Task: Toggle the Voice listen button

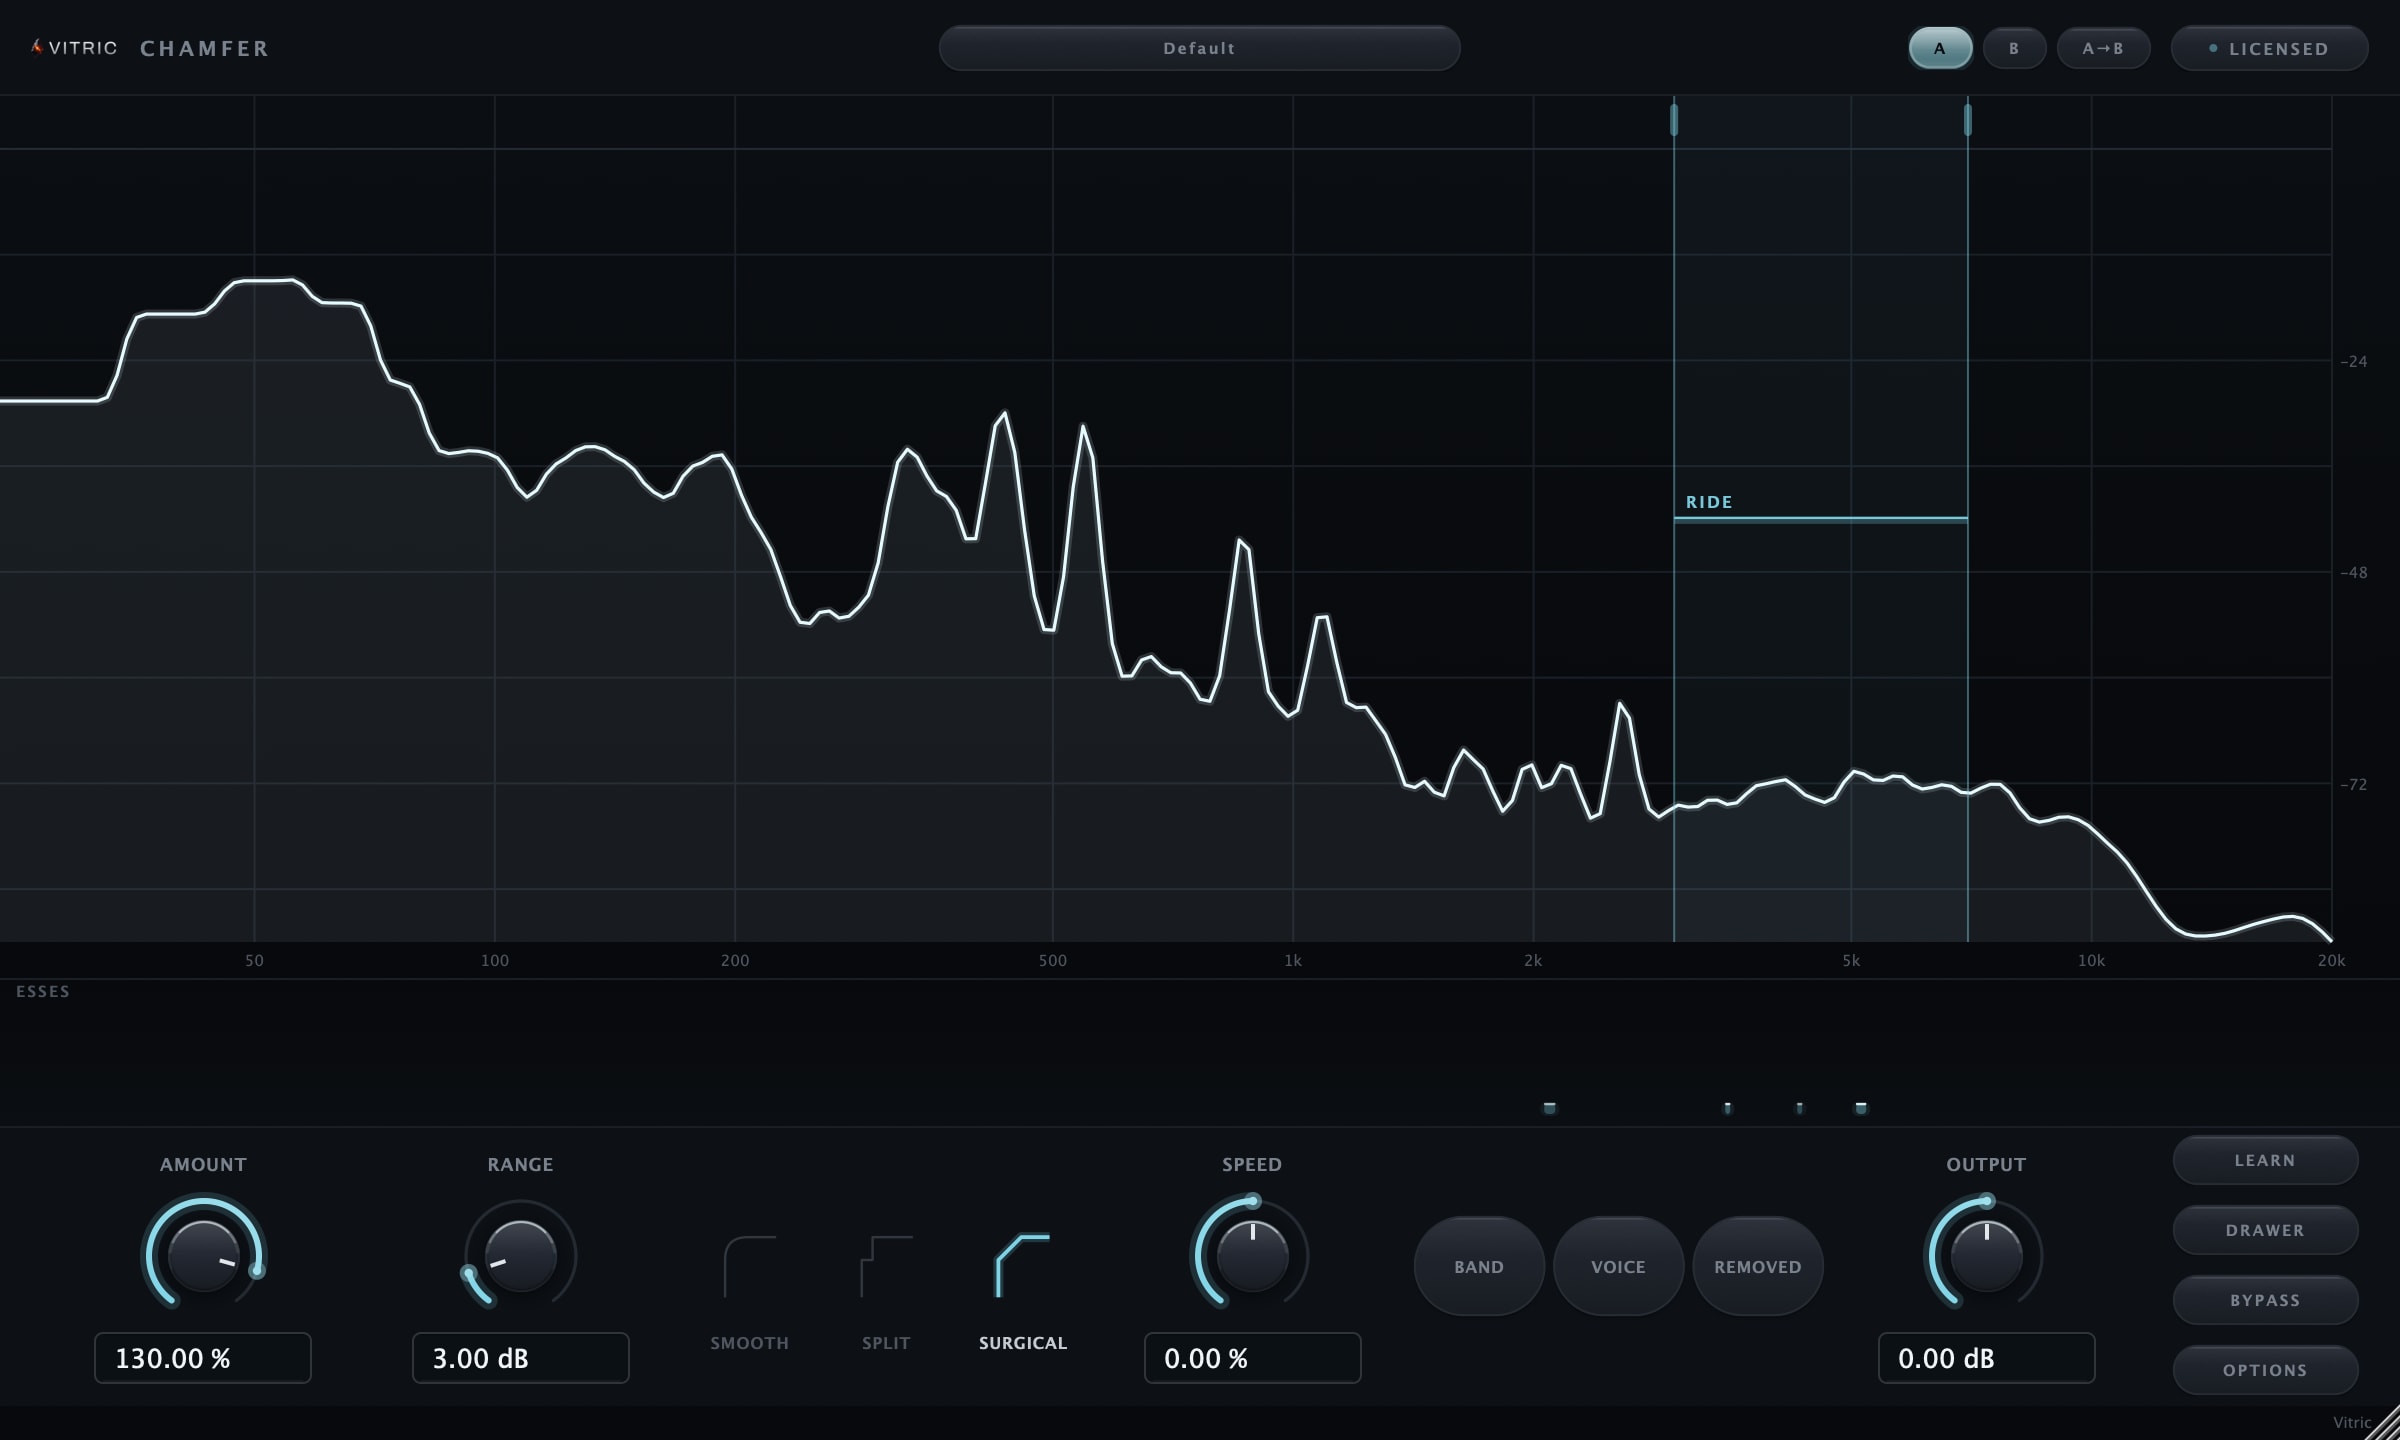Action: [x=1618, y=1266]
